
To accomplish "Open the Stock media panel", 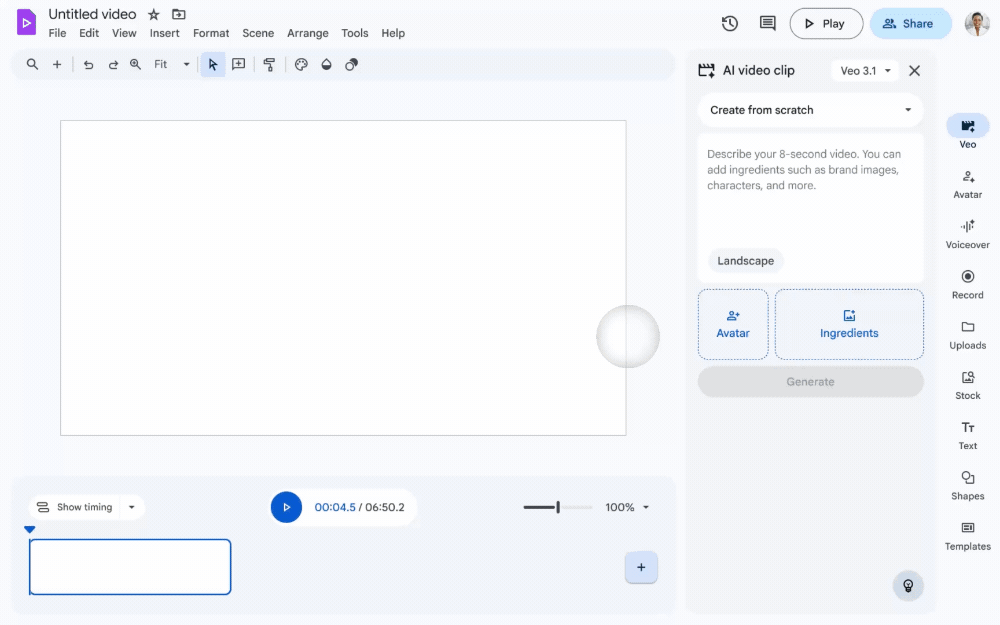I will coord(967,383).
